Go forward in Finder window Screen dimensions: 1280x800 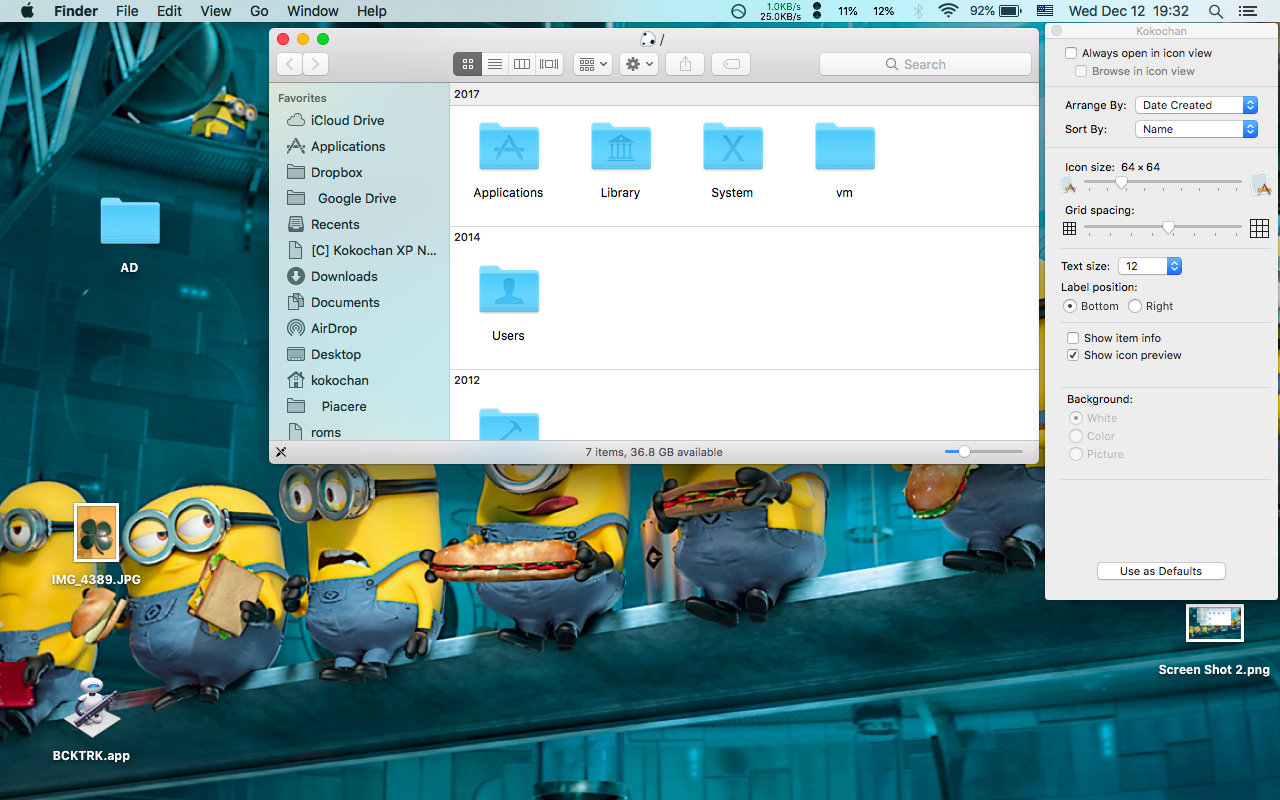(x=315, y=64)
